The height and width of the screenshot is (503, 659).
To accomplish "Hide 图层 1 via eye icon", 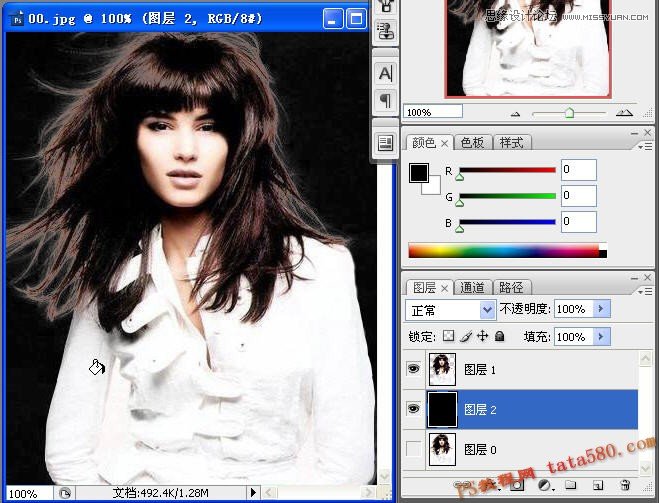I will tap(414, 369).
